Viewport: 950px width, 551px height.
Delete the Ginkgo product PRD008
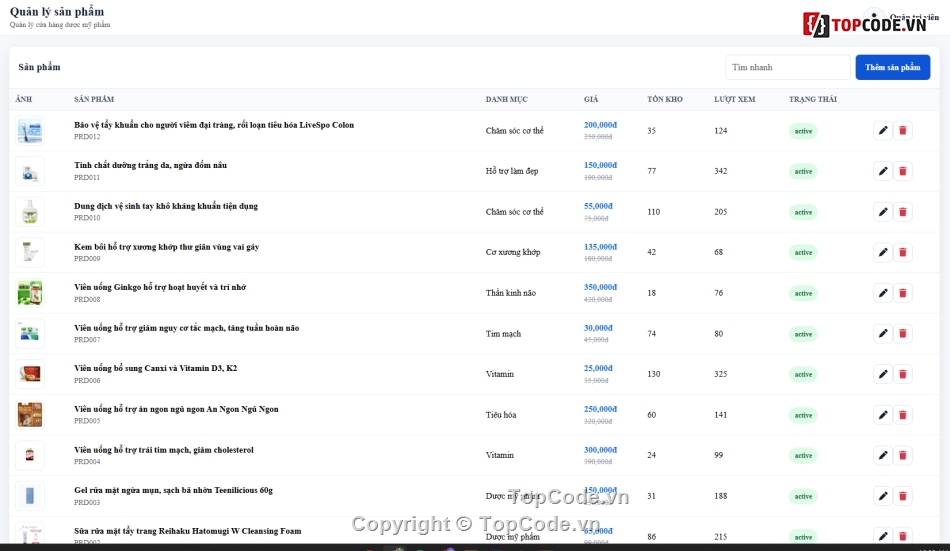point(903,293)
